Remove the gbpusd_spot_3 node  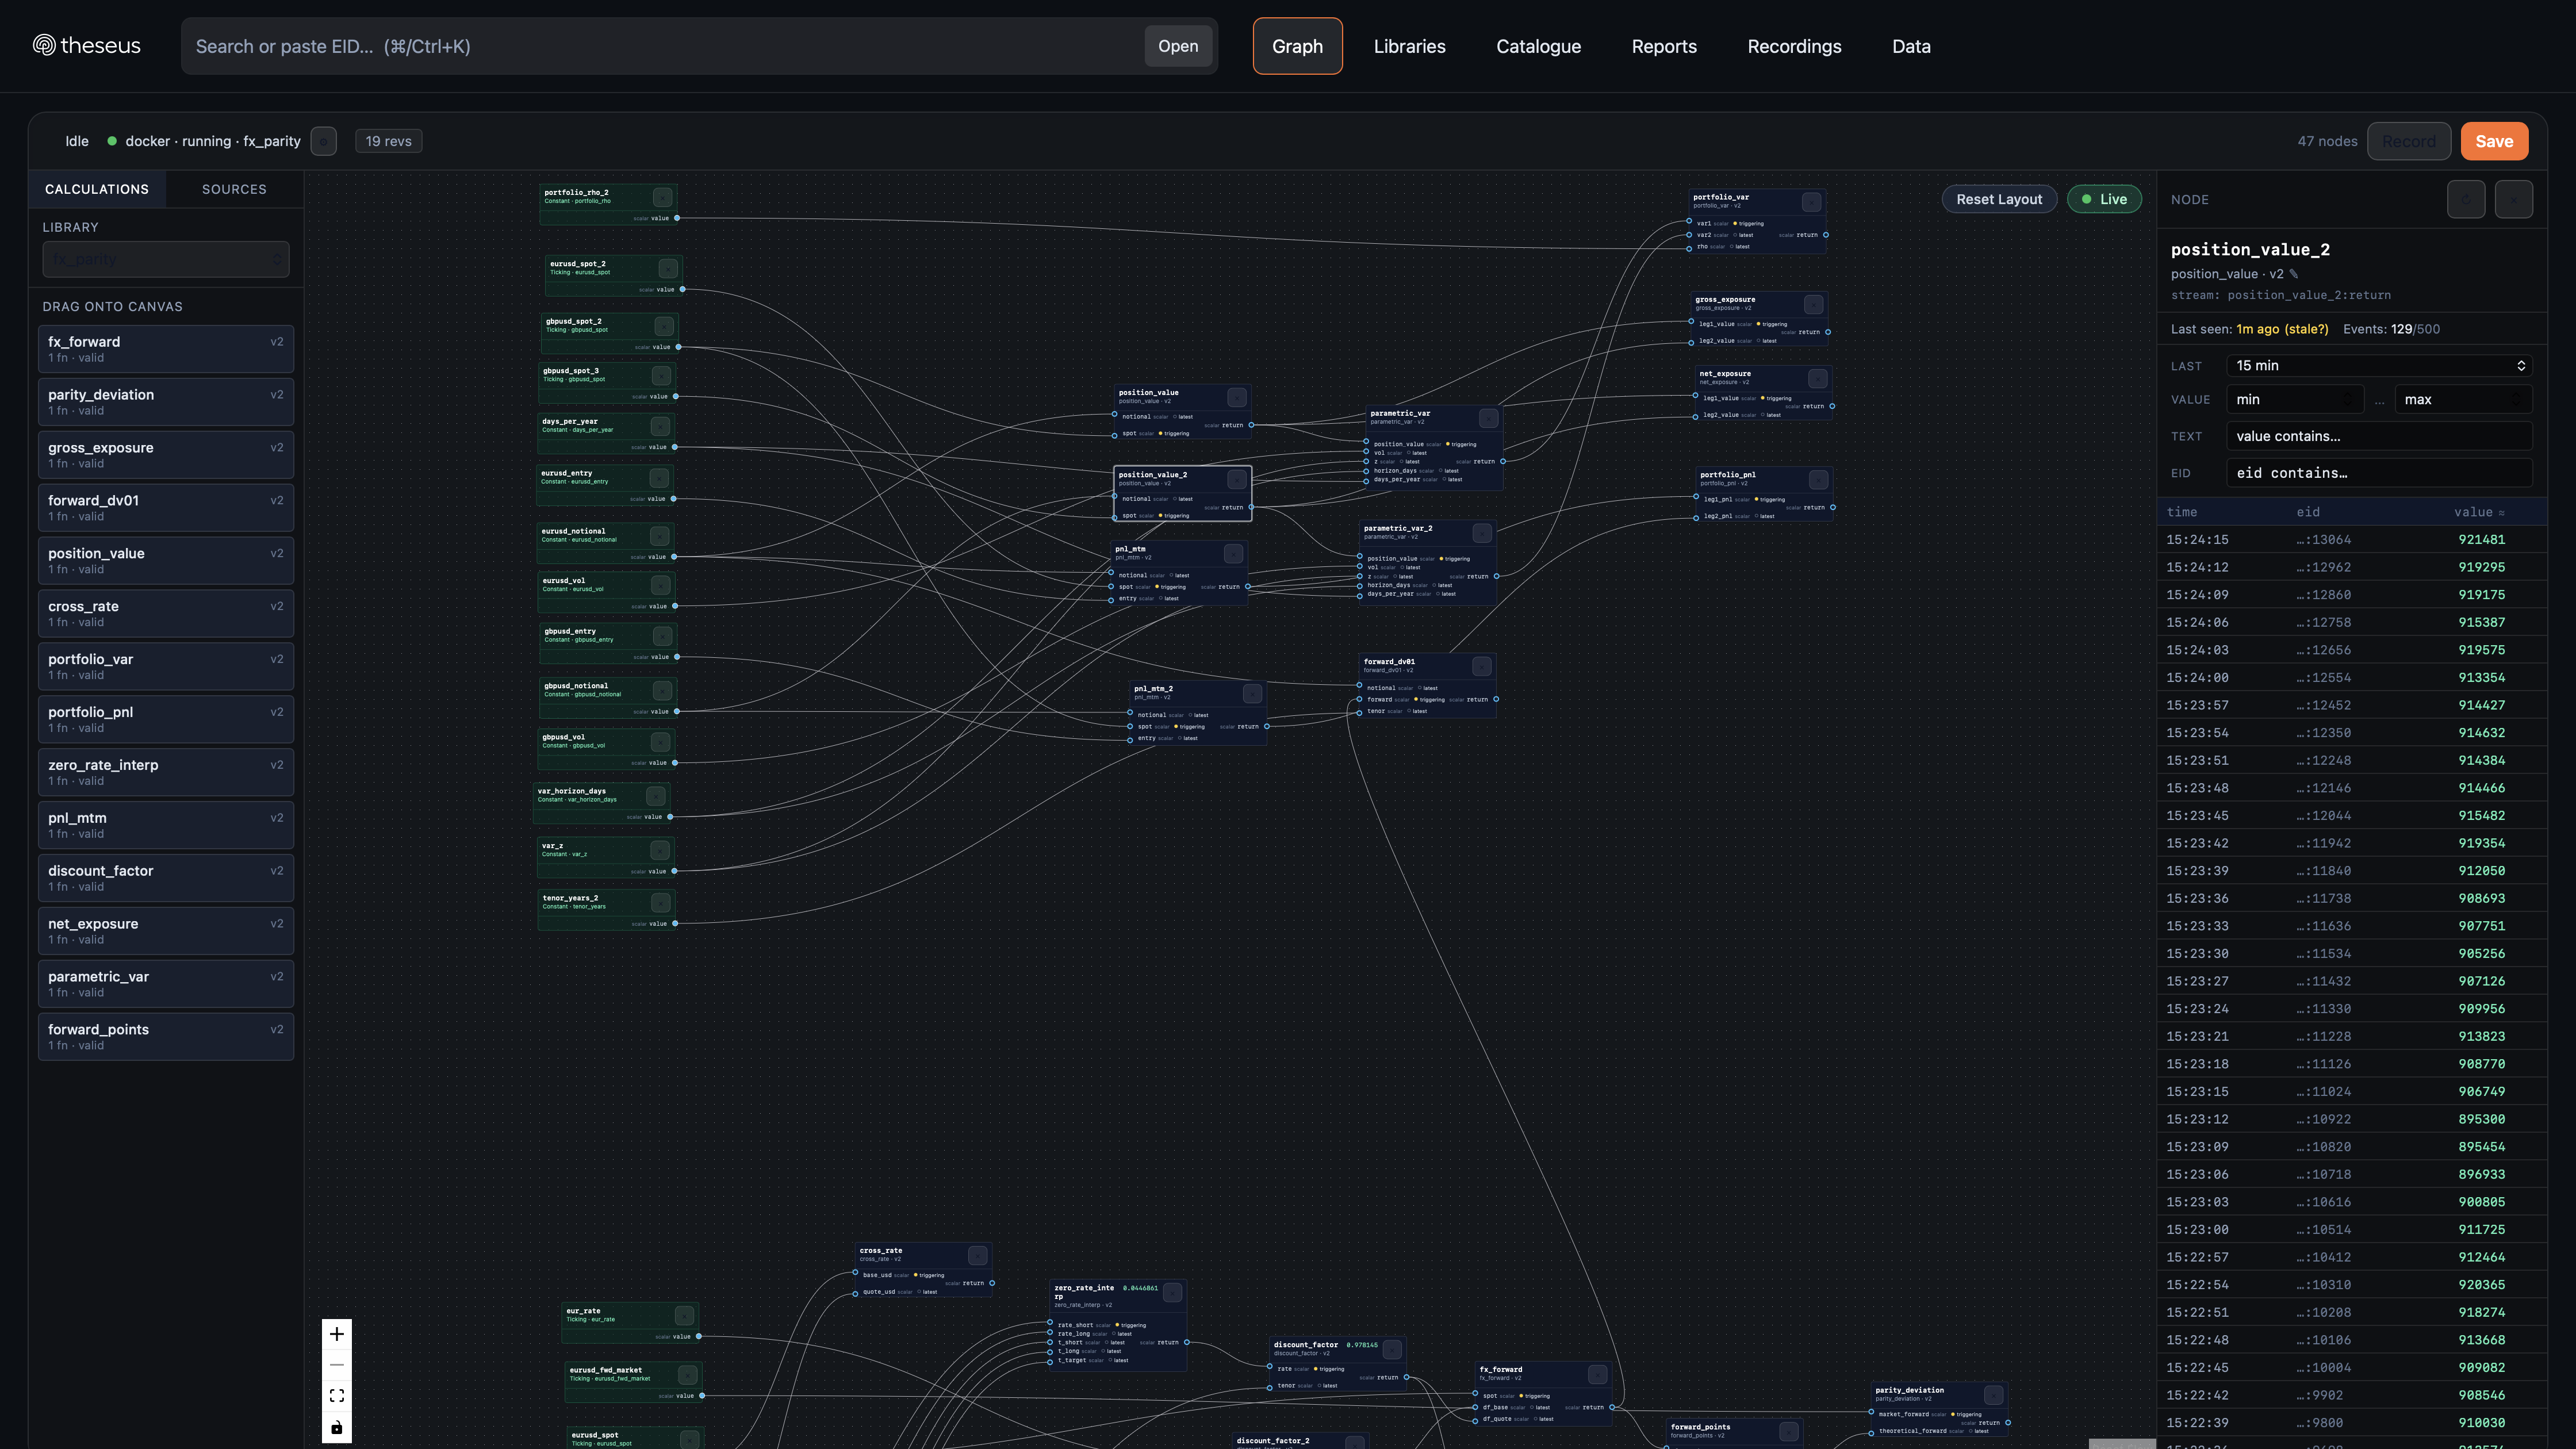click(661, 375)
